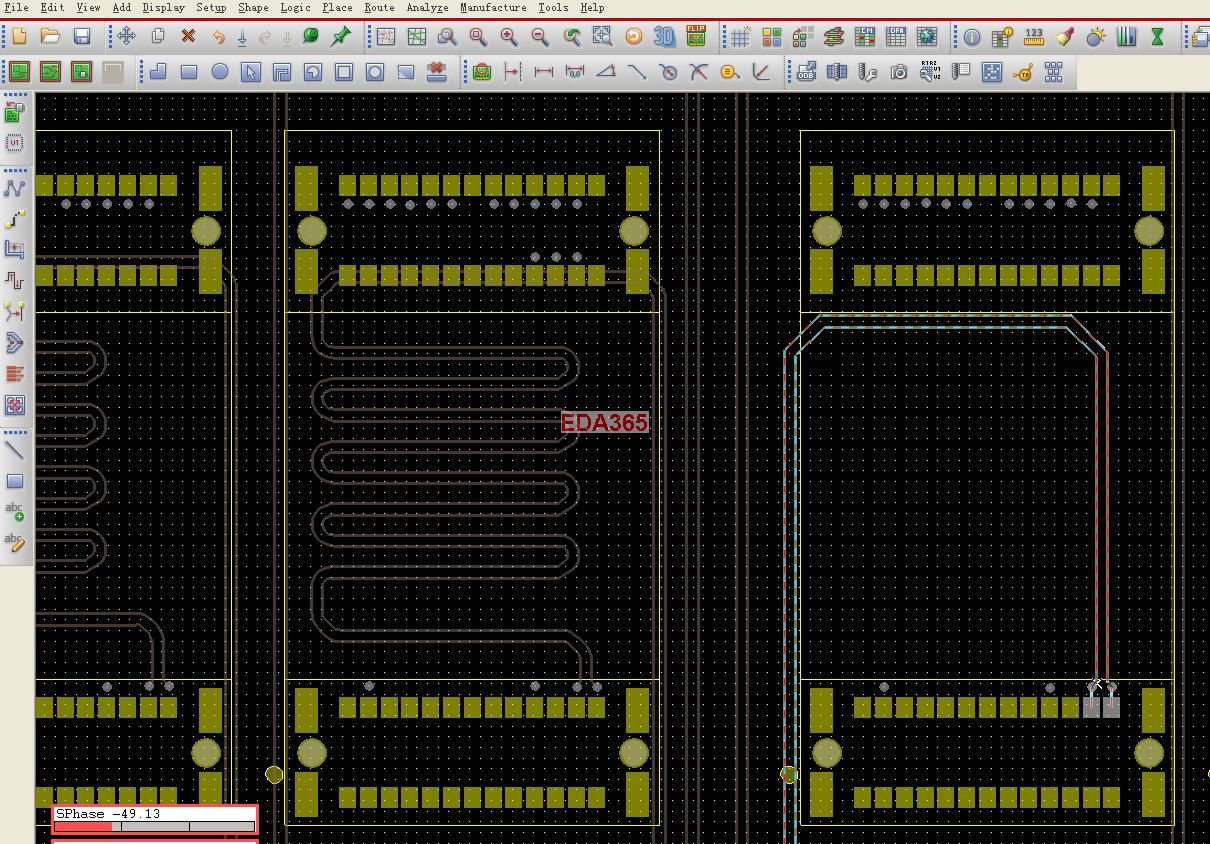Viewport: 1210px width, 844px height.
Task: Click the Zoom In magnifier button
Action: (x=509, y=37)
